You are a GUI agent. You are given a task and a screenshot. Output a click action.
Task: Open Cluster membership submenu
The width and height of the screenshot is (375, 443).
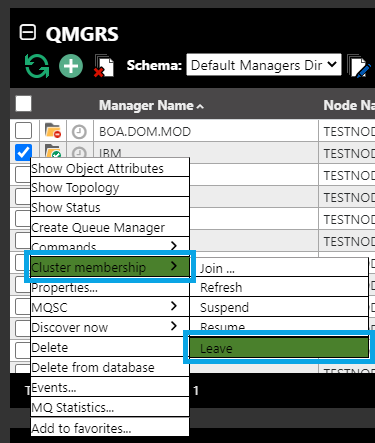coord(110,267)
